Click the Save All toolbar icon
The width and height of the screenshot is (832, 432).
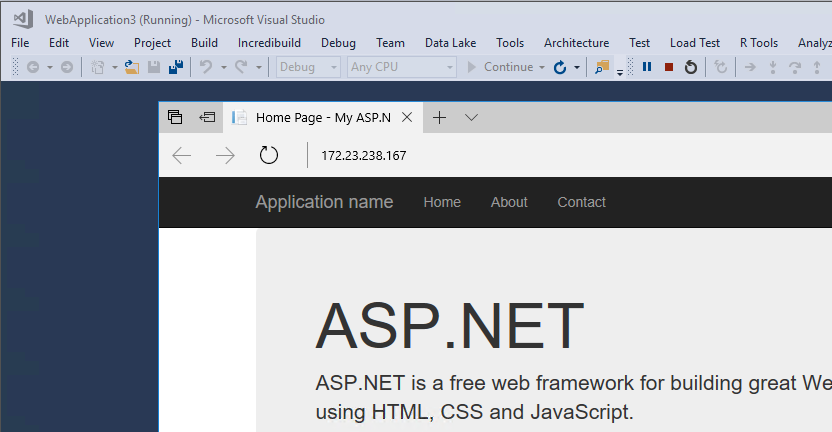click(x=176, y=67)
